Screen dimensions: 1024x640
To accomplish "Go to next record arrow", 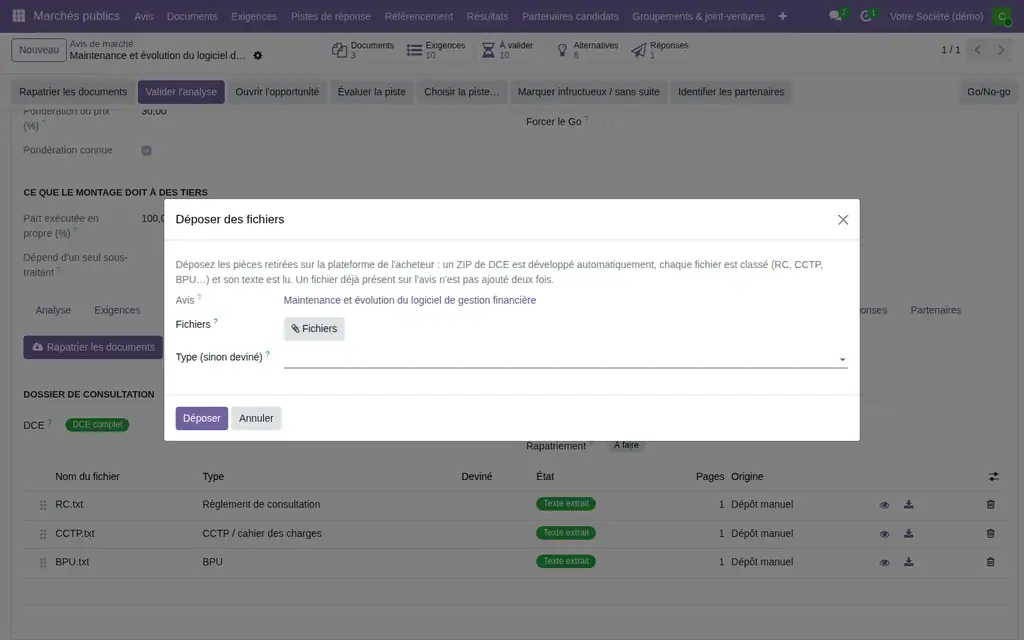I will click(x=1000, y=50).
